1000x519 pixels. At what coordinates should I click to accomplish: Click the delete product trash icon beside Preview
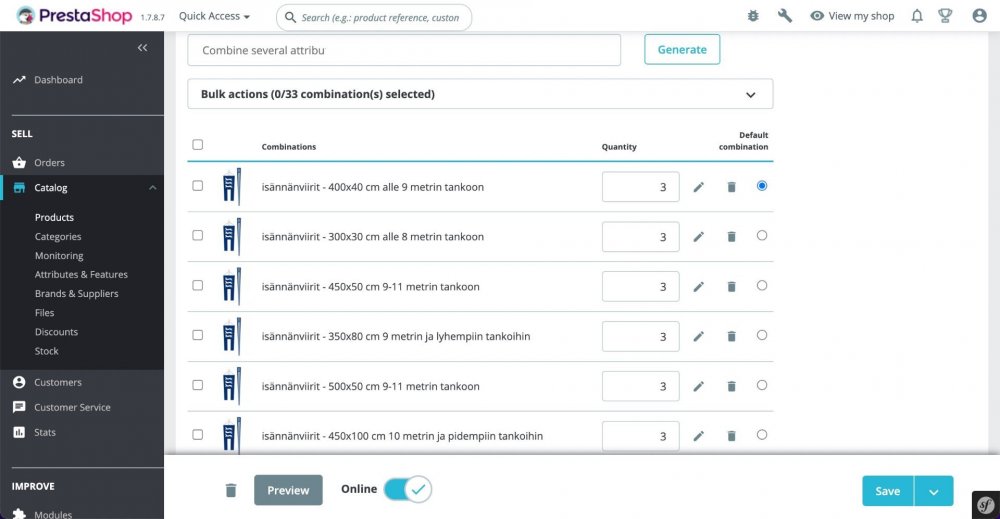tap(231, 490)
